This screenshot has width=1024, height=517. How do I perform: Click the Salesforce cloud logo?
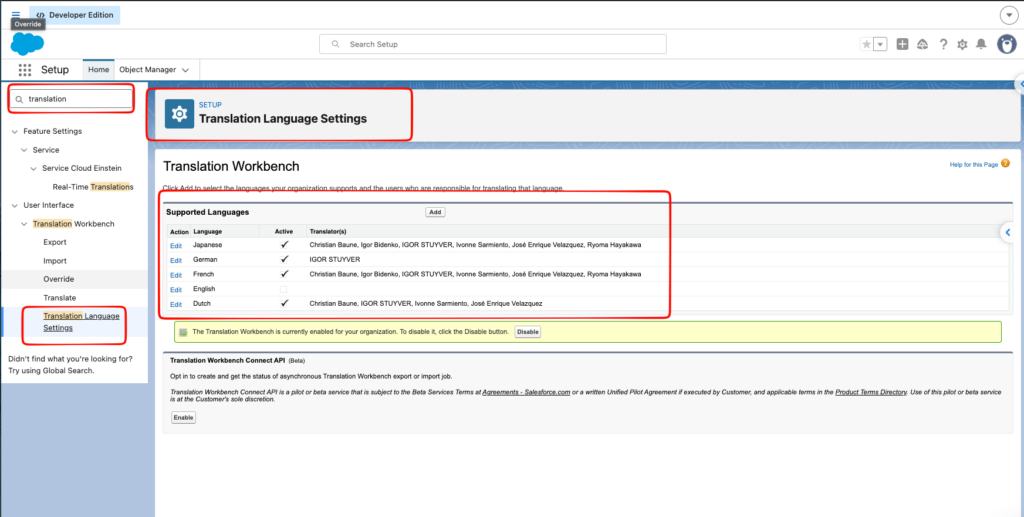point(27,44)
